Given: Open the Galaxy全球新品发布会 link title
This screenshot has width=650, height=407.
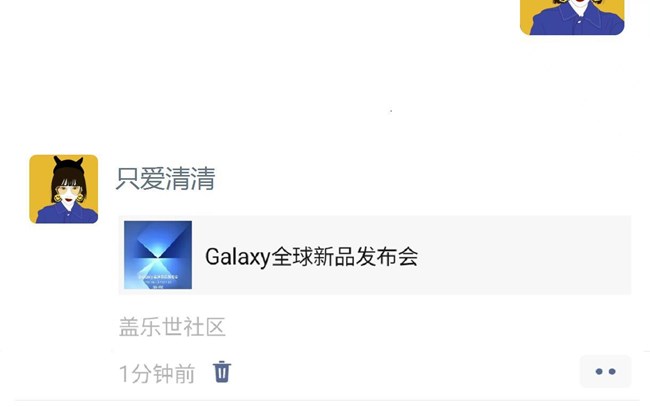Looking at the screenshot, I should point(311,257).
